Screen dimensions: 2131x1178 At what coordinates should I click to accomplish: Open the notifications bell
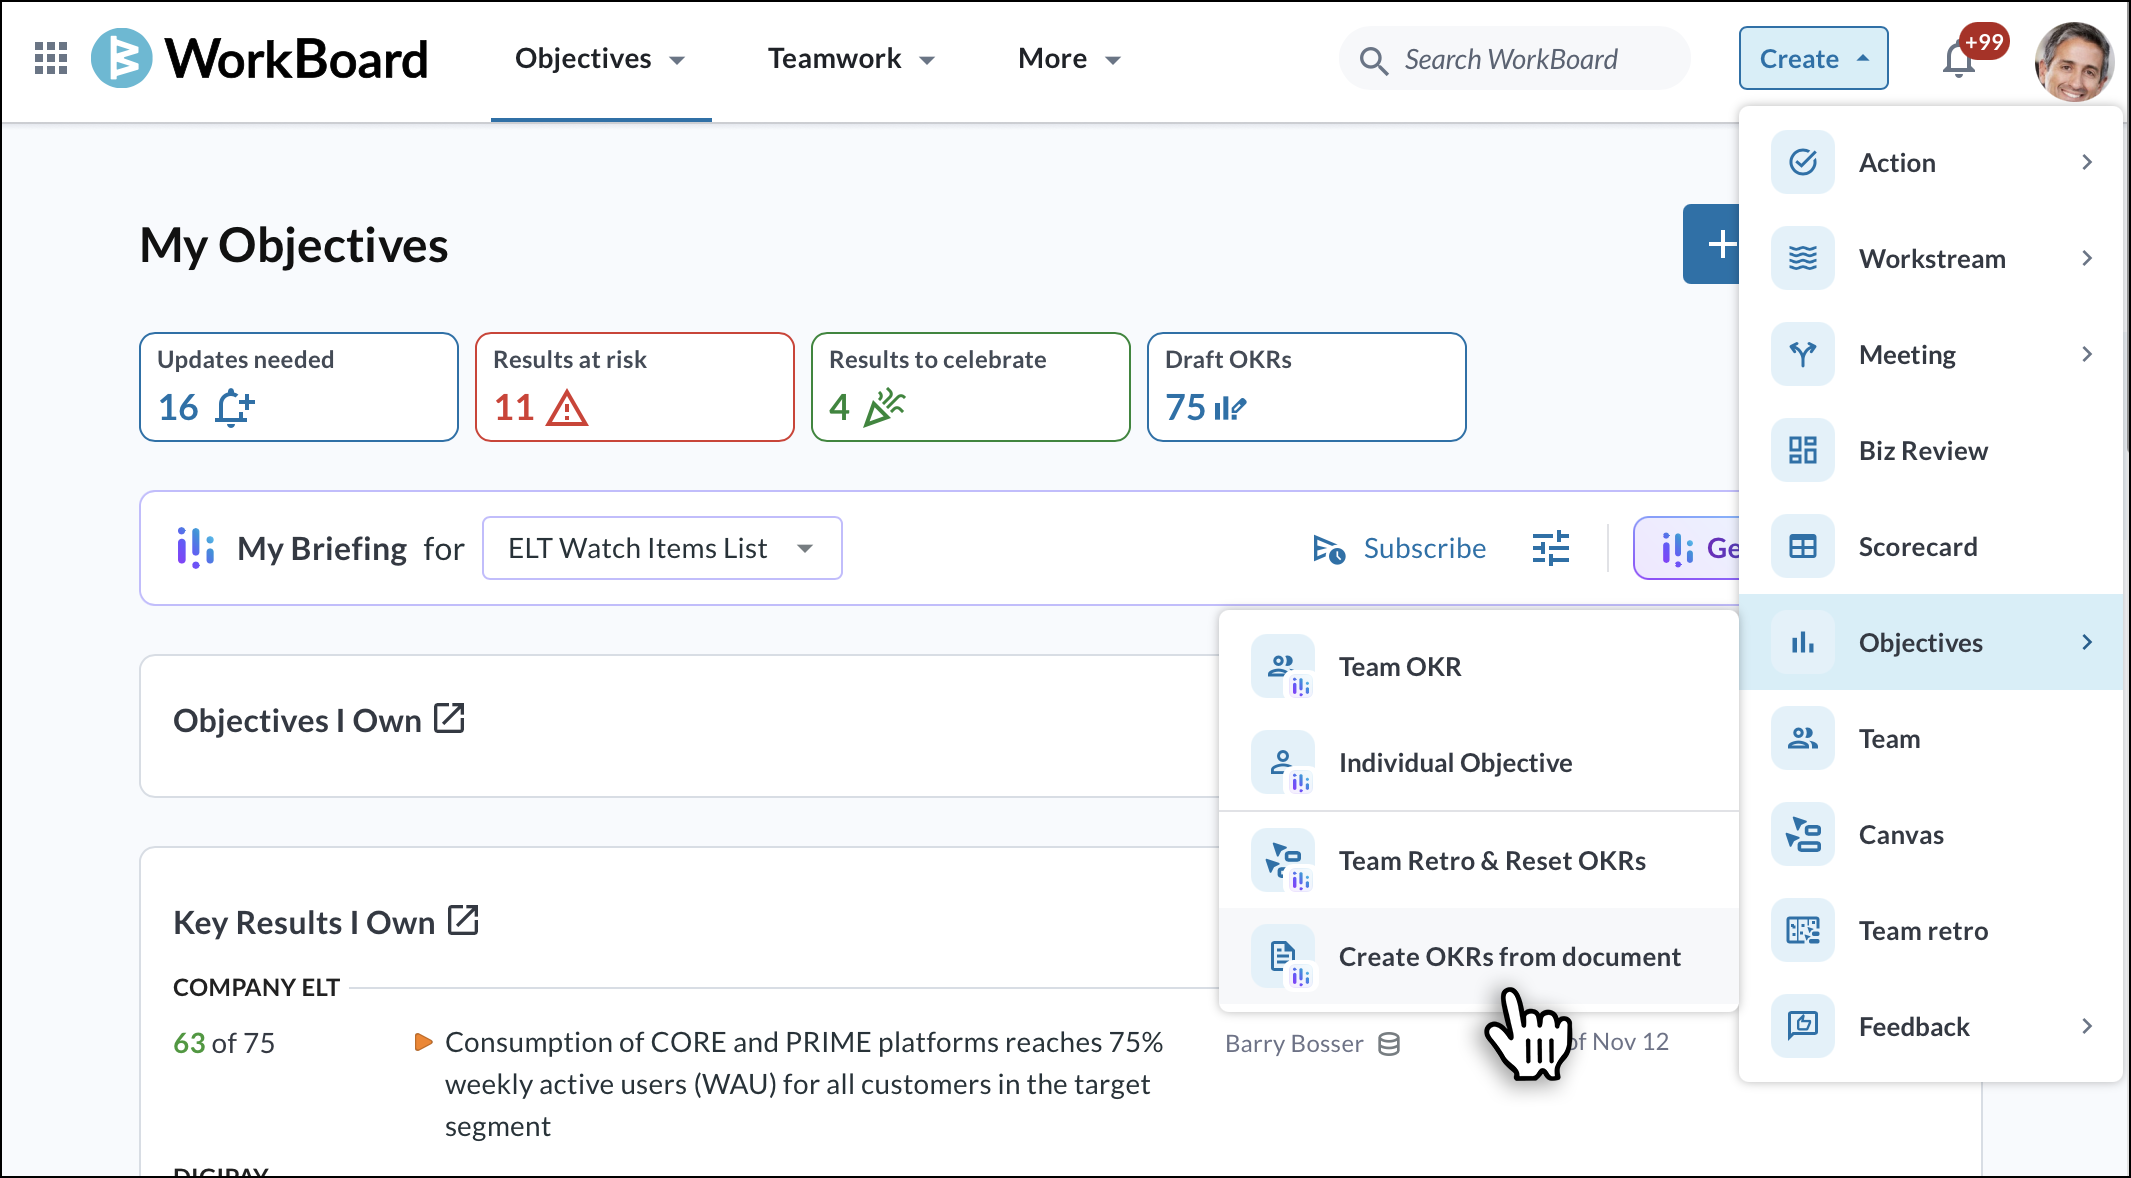[1959, 60]
